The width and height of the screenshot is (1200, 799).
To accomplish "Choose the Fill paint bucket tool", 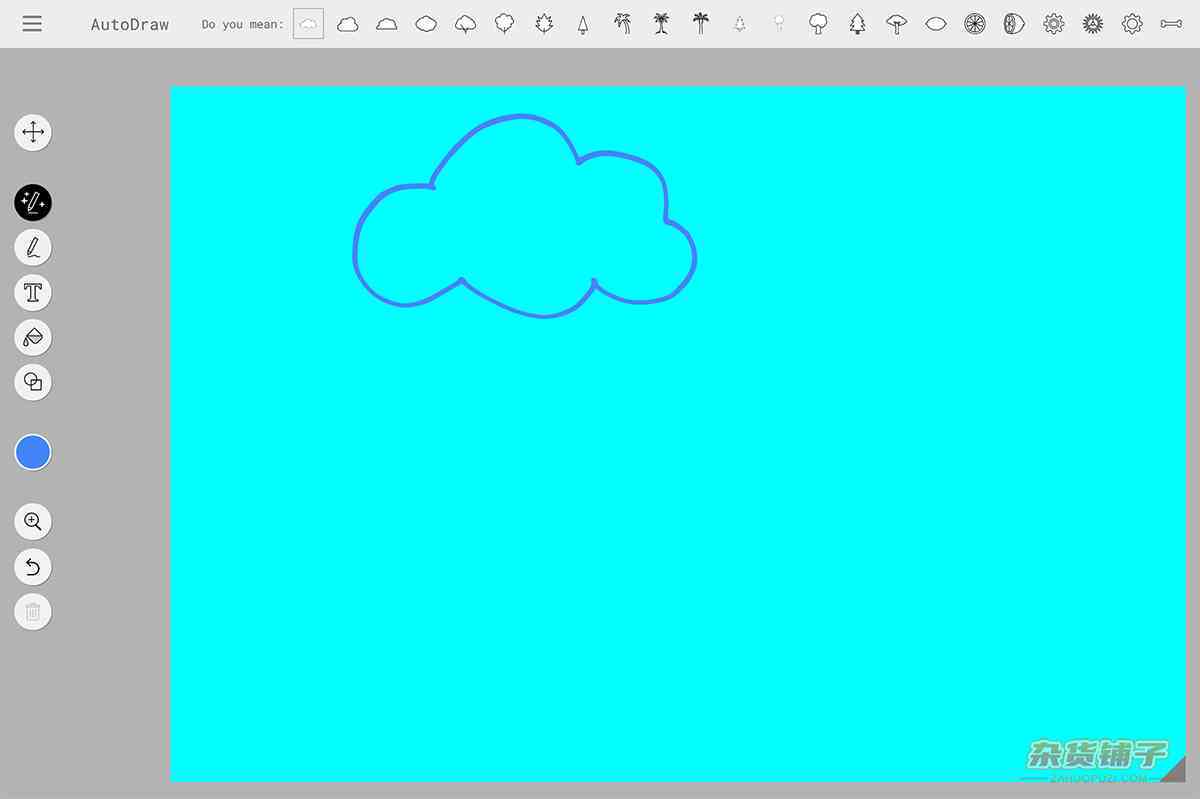I will click(33, 337).
